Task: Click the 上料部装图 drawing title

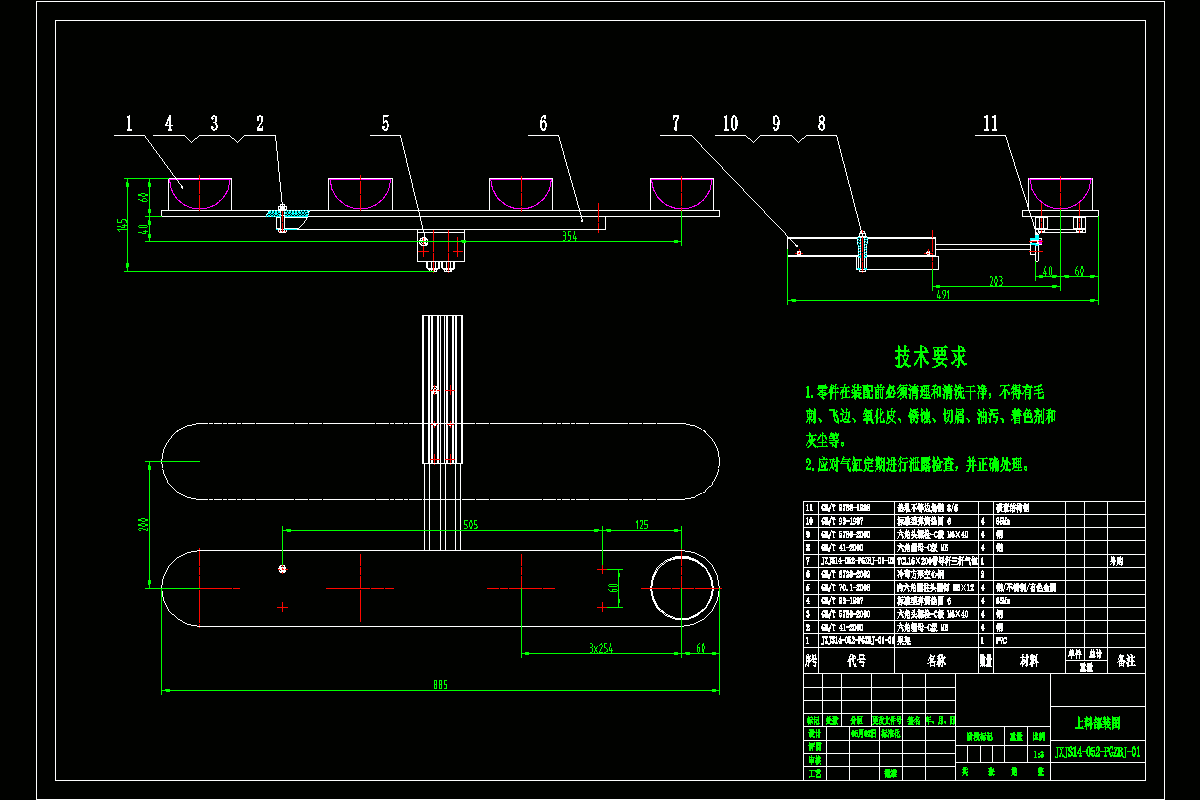Action: (x=1097, y=721)
